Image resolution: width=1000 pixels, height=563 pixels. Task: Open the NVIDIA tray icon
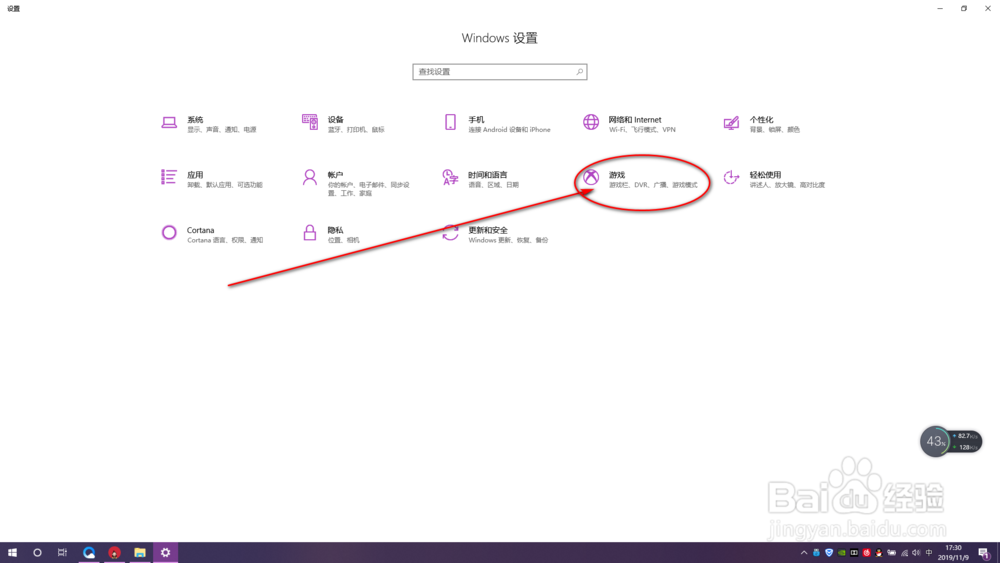[x=842, y=553]
